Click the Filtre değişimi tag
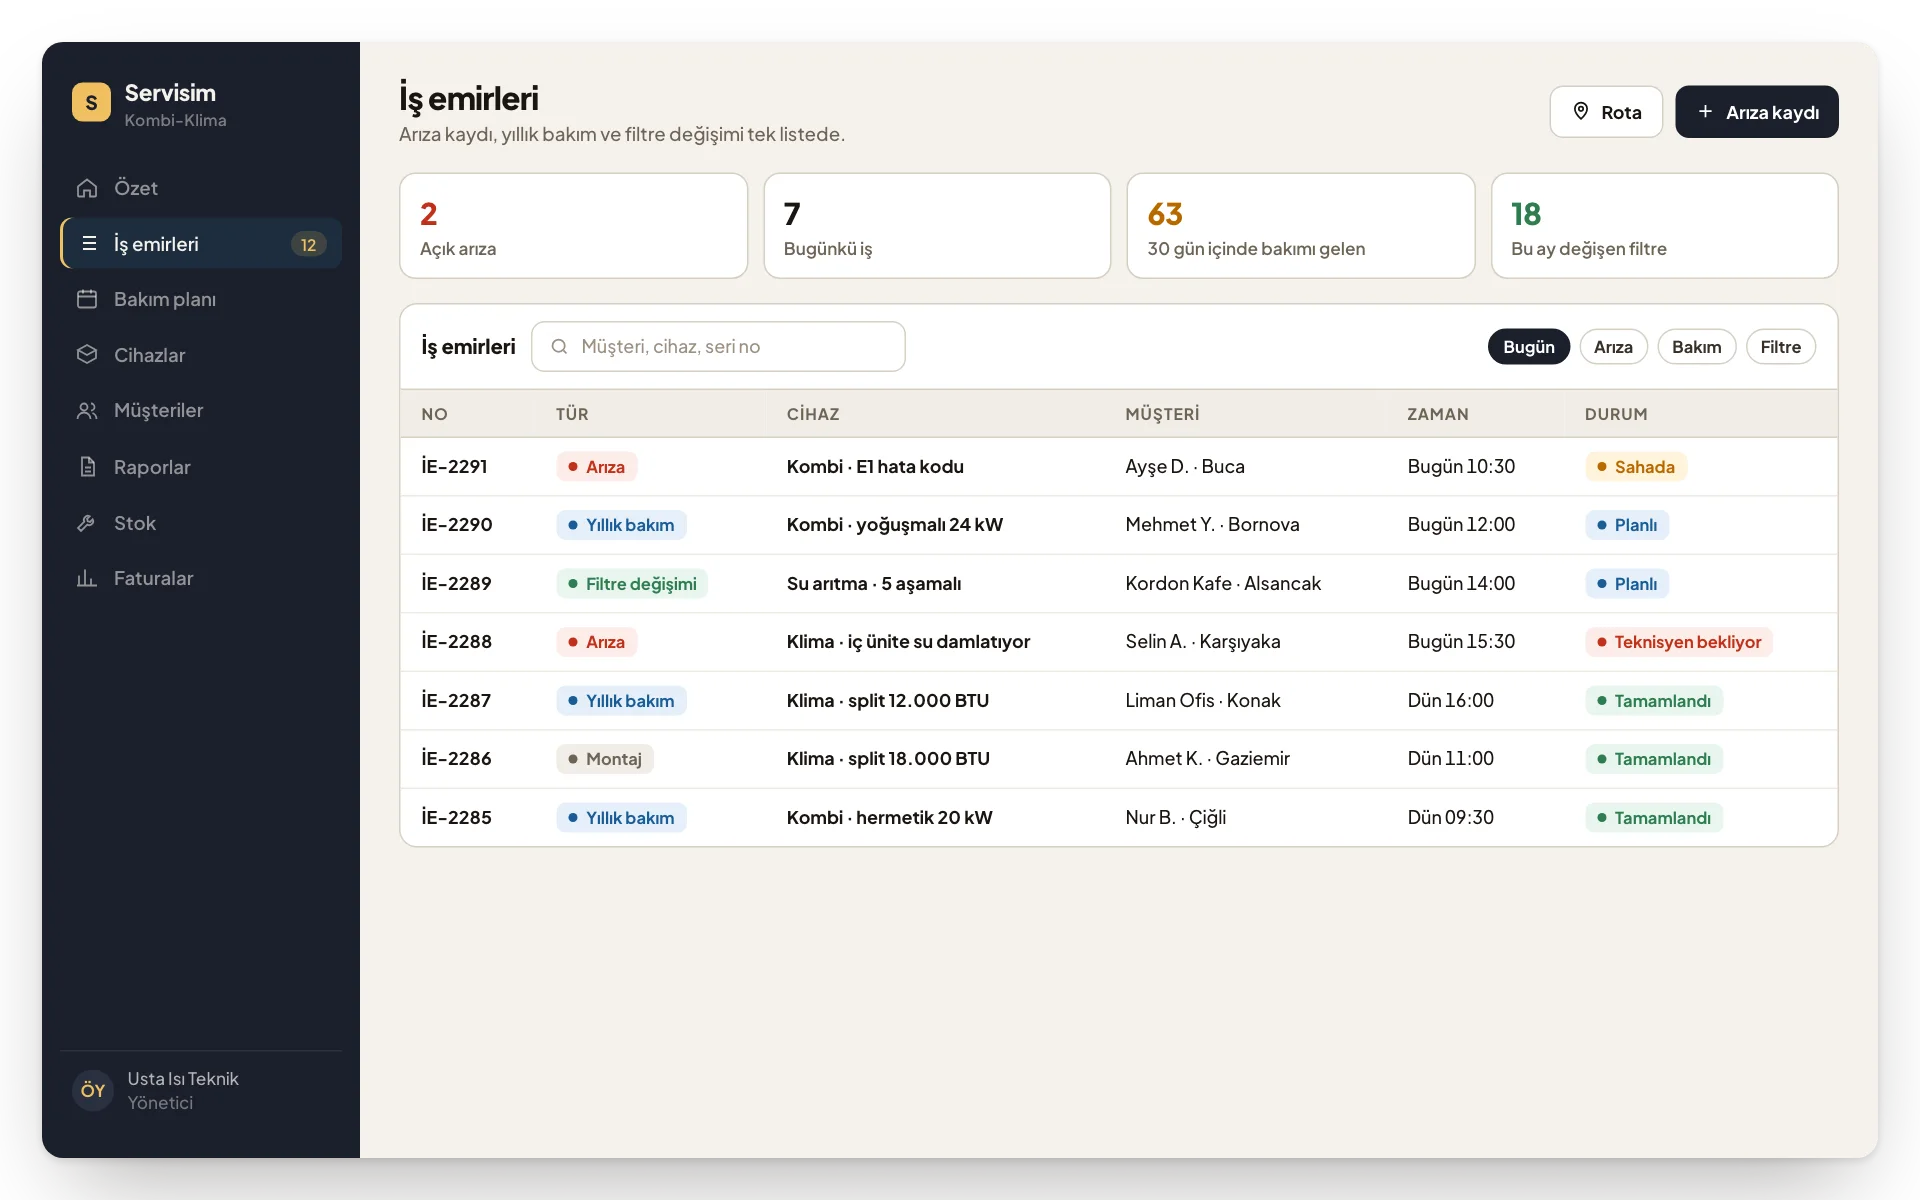1920x1200 pixels. pos(632,584)
